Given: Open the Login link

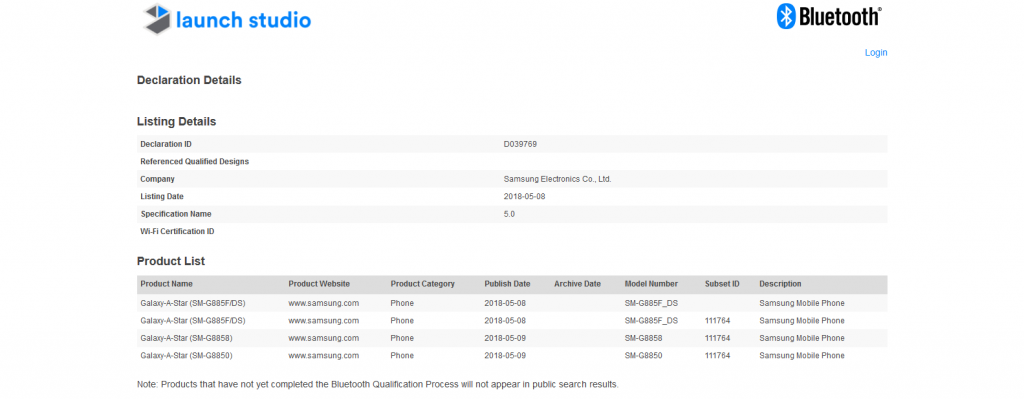Looking at the screenshot, I should [876, 53].
